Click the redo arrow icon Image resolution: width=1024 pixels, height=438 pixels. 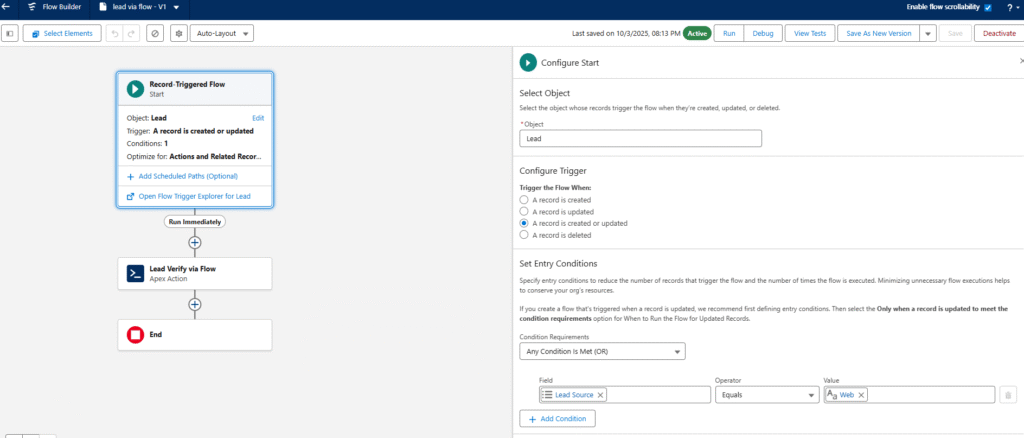[x=133, y=33]
